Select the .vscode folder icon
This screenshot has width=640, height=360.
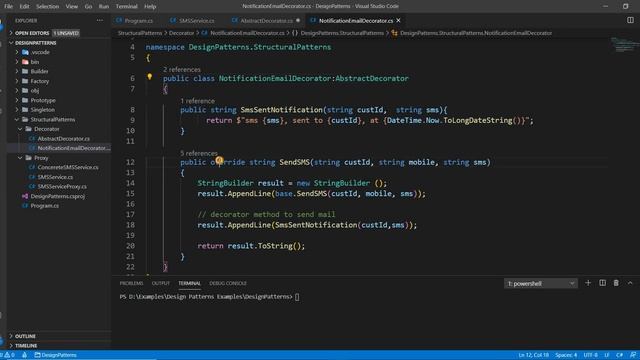point(25,52)
